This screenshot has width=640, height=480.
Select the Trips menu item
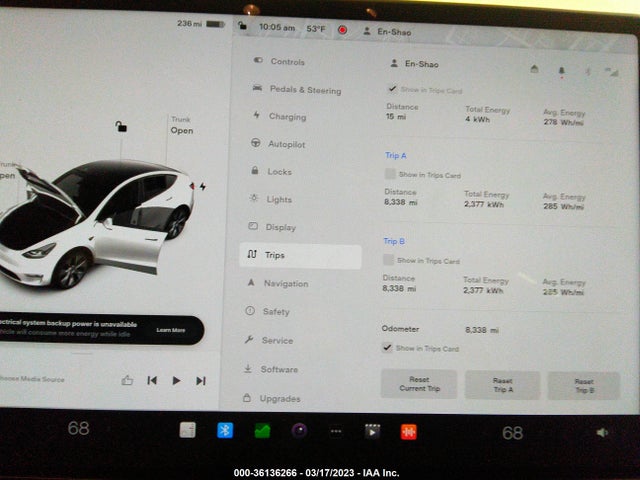[x=300, y=256]
